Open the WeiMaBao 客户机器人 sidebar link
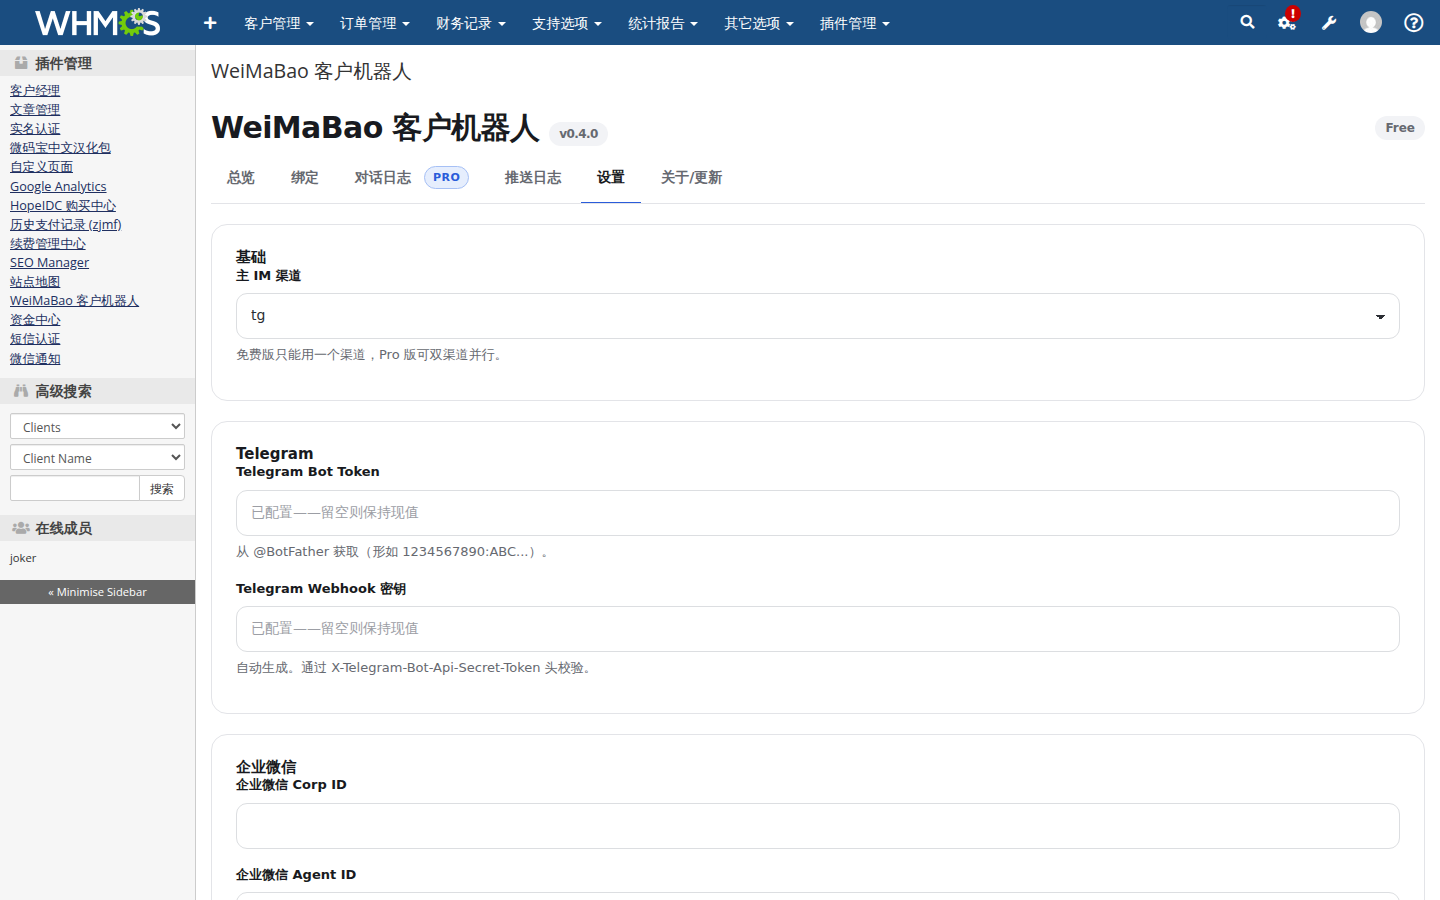Screen dimensions: 1440x900 (x=74, y=300)
